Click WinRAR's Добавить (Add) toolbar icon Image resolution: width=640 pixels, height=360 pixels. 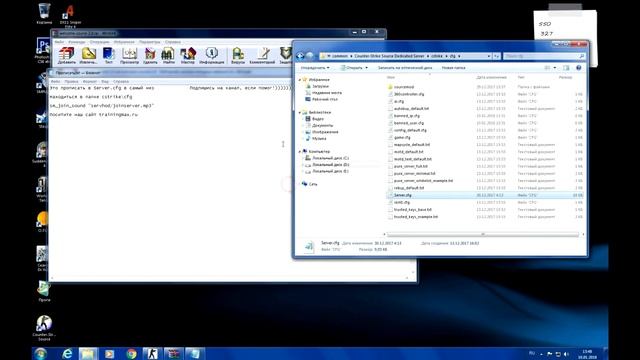point(66,55)
